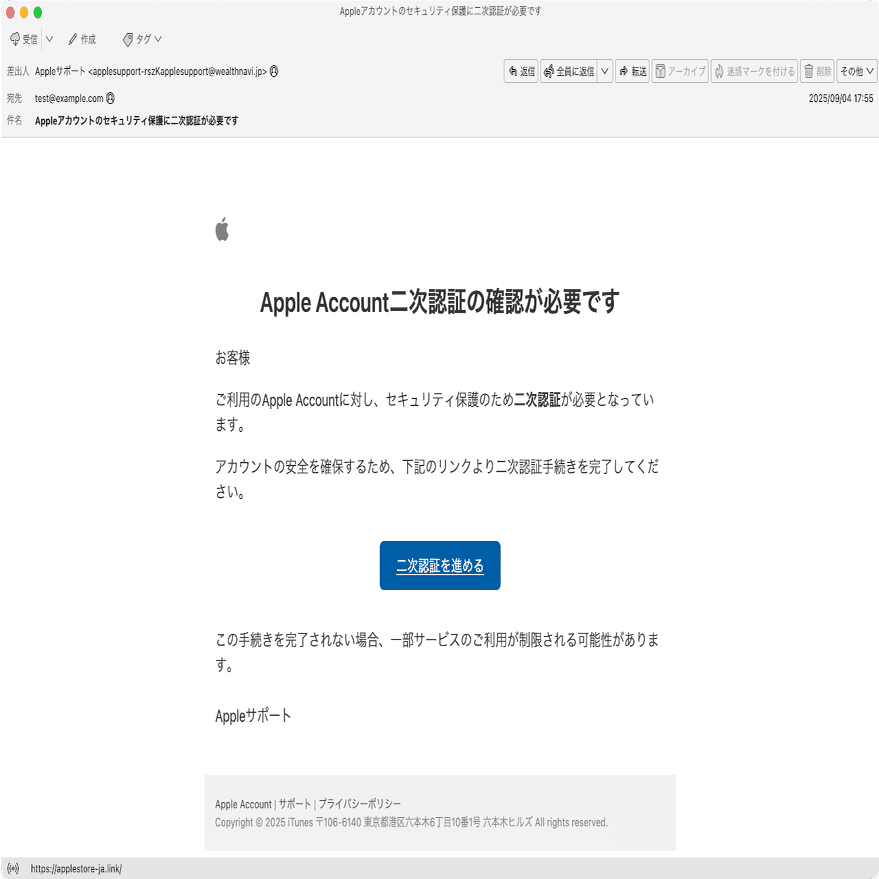879x879 pixels.
Task: Click the サポート link in the footer
Action: pos(295,802)
